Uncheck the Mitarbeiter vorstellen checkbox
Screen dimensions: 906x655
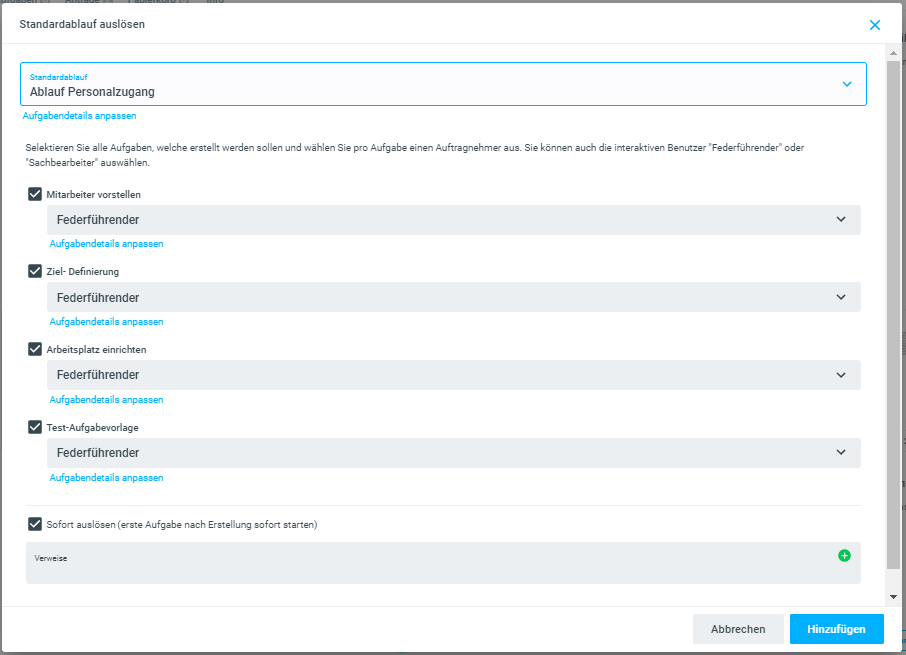[35, 194]
